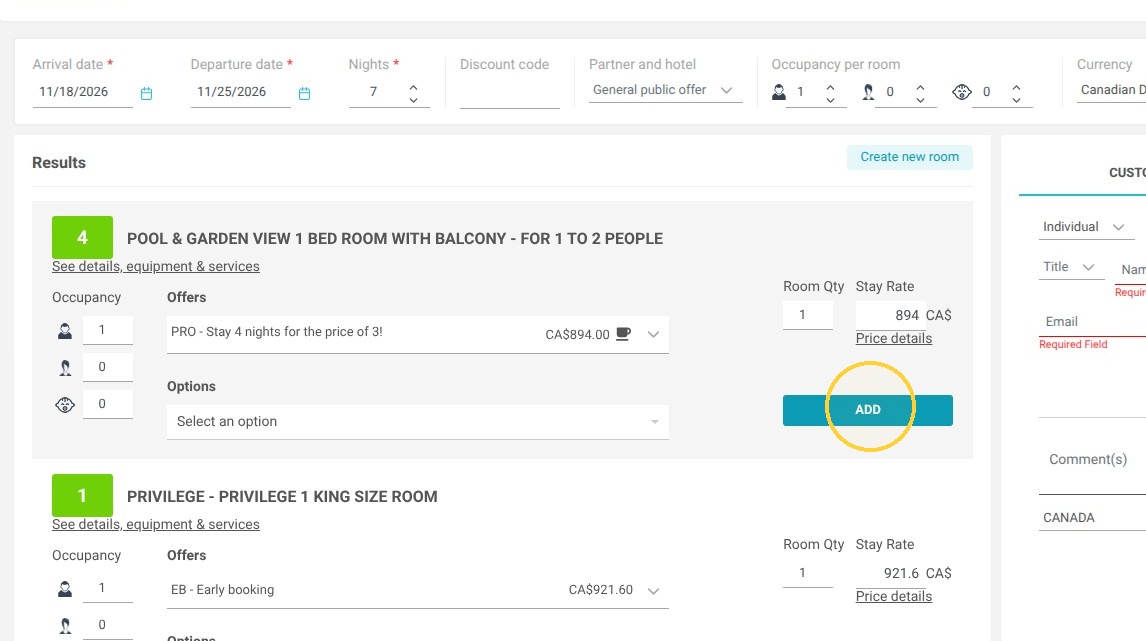Edit the 894 Stay Rate field
This screenshot has height=641, width=1146.
coord(890,315)
